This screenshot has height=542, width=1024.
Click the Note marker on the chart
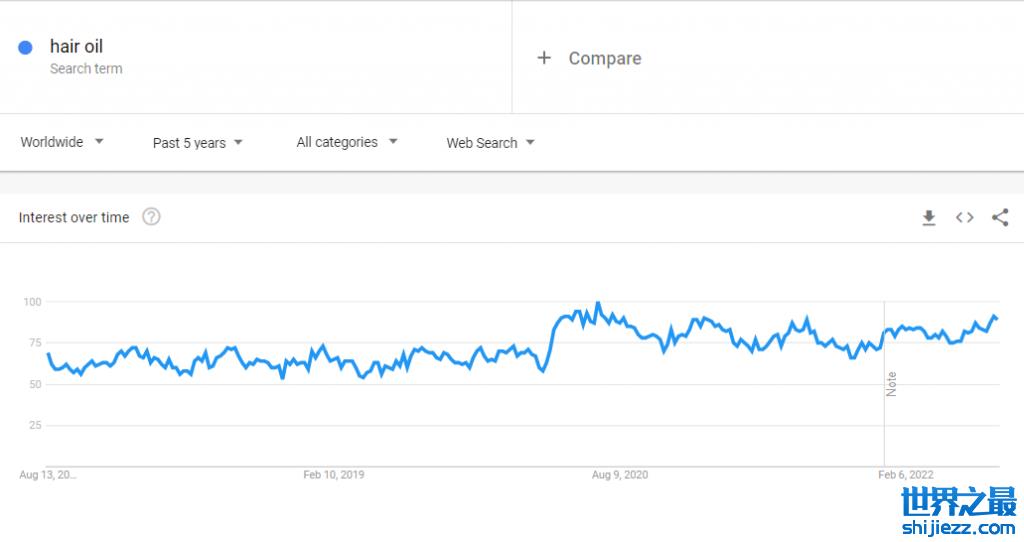(x=891, y=384)
